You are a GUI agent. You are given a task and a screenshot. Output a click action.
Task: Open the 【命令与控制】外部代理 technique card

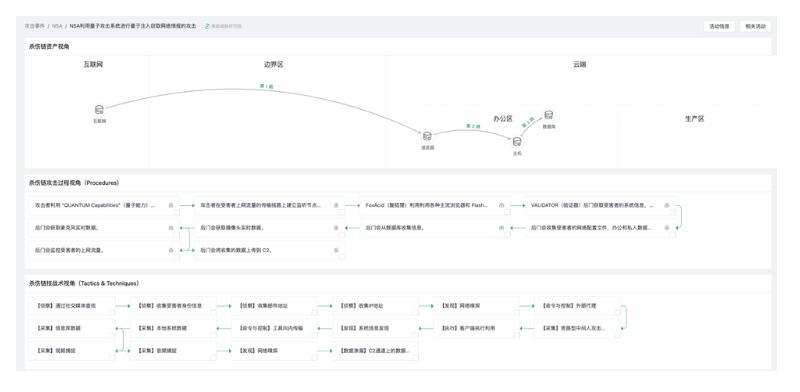[x=577, y=306]
